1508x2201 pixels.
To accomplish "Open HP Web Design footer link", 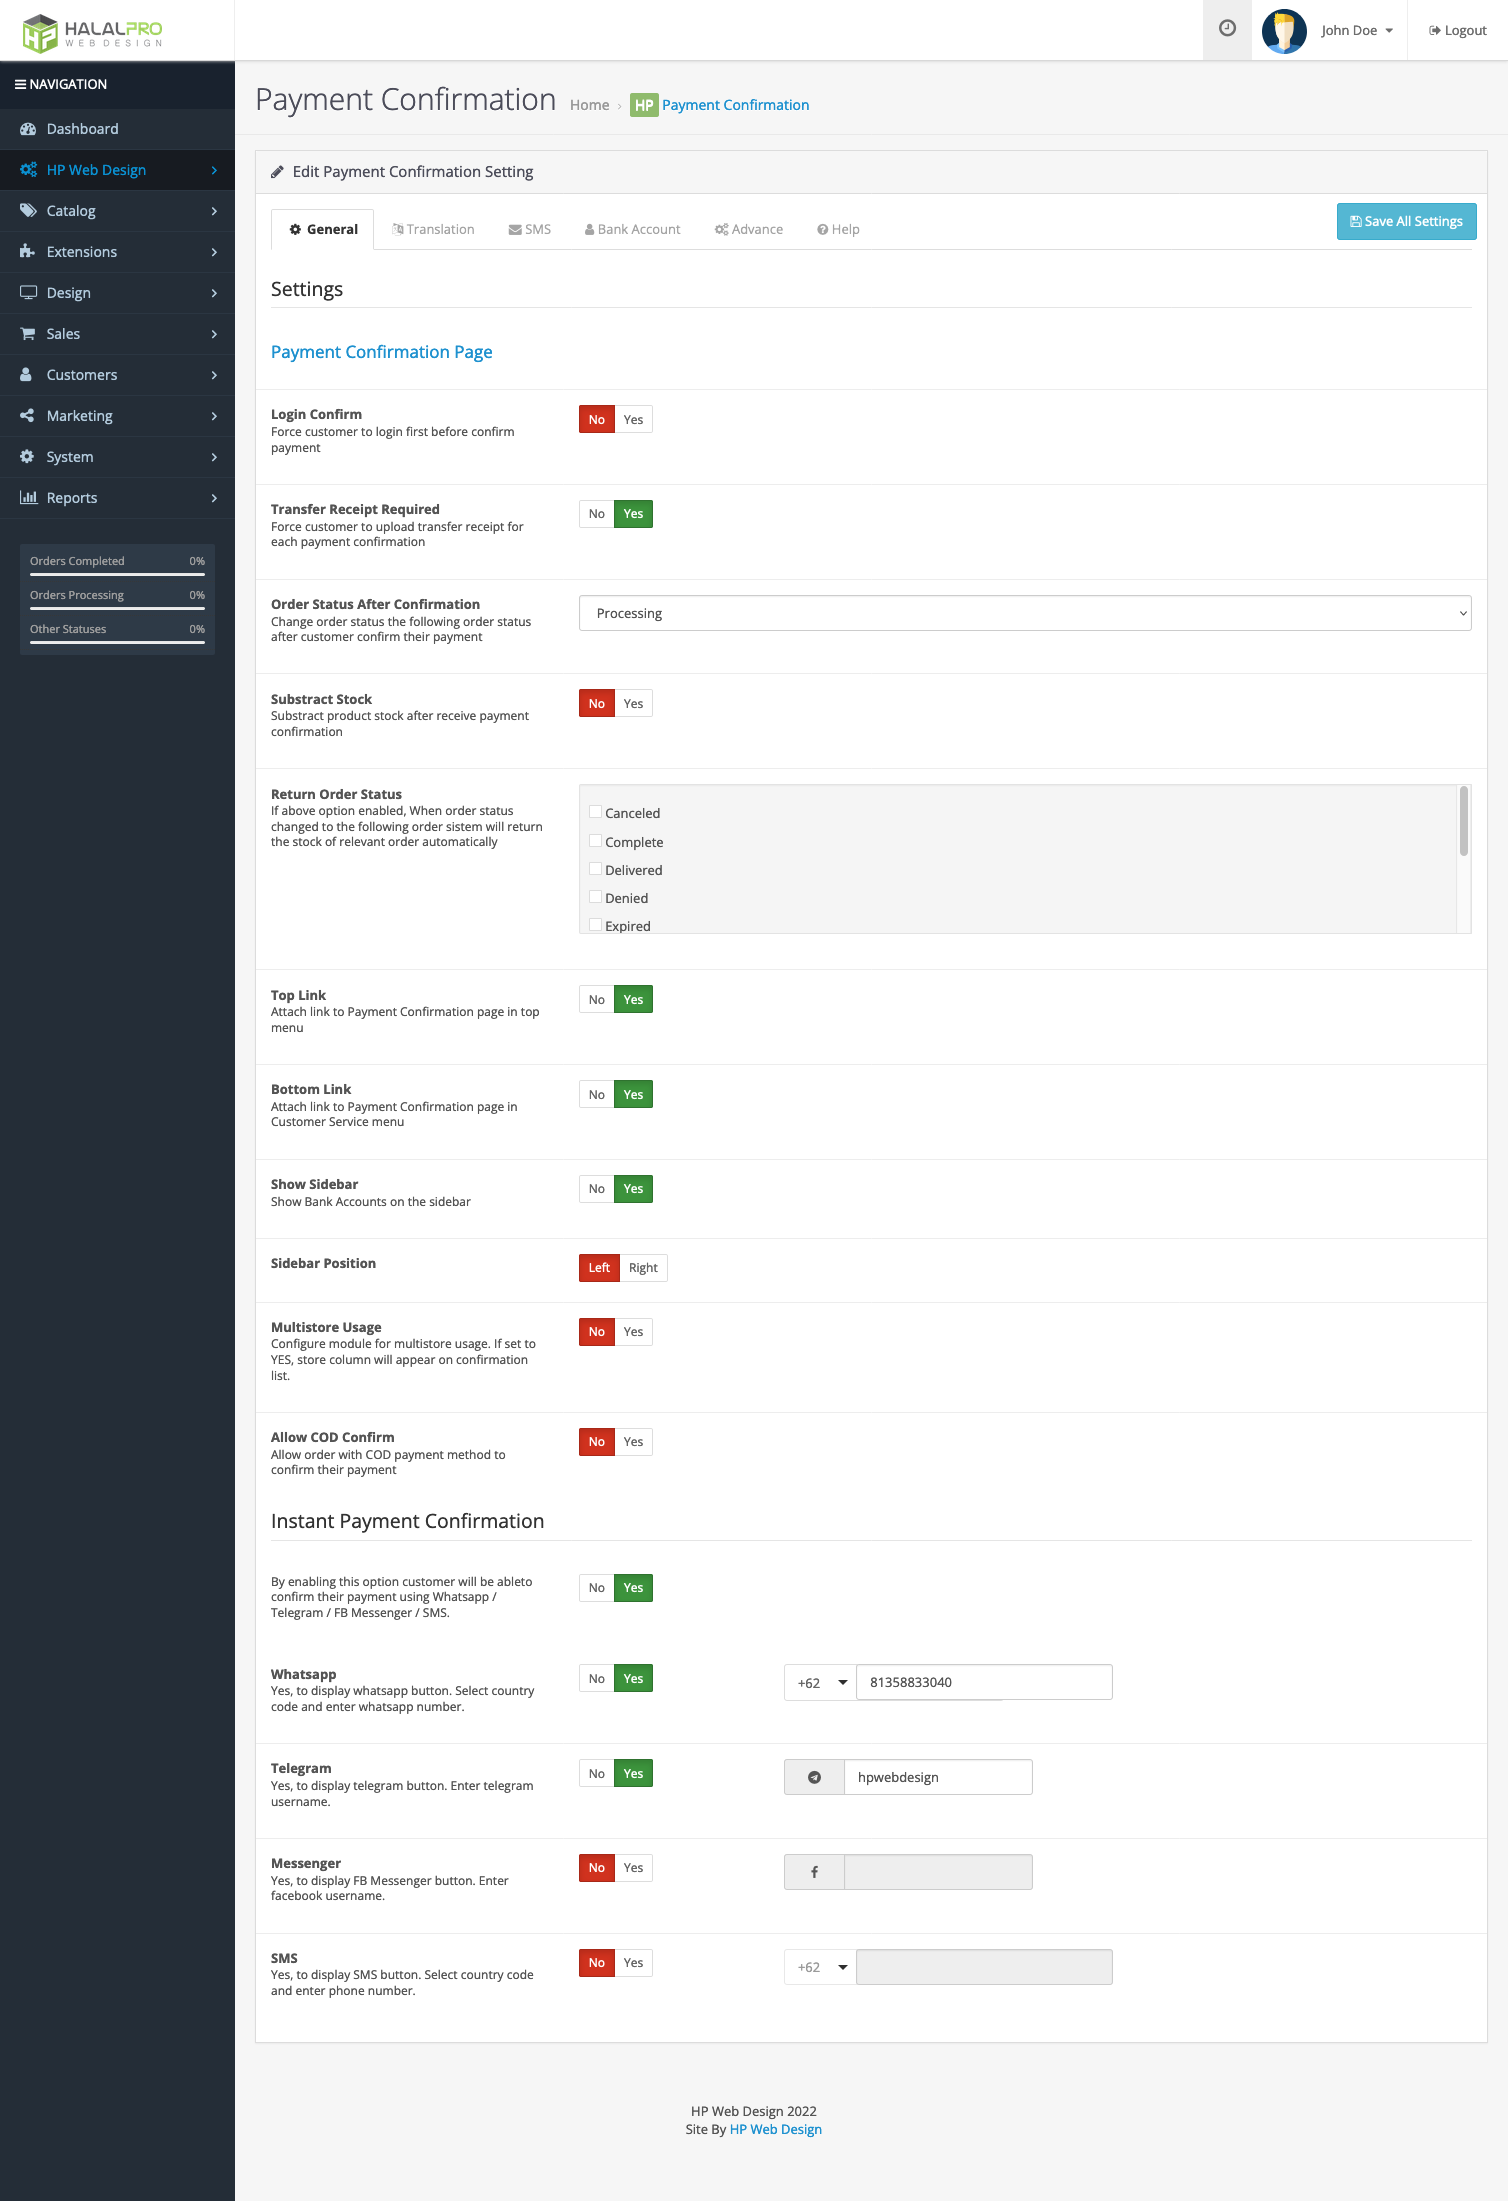I will pyautogui.click(x=776, y=2129).
